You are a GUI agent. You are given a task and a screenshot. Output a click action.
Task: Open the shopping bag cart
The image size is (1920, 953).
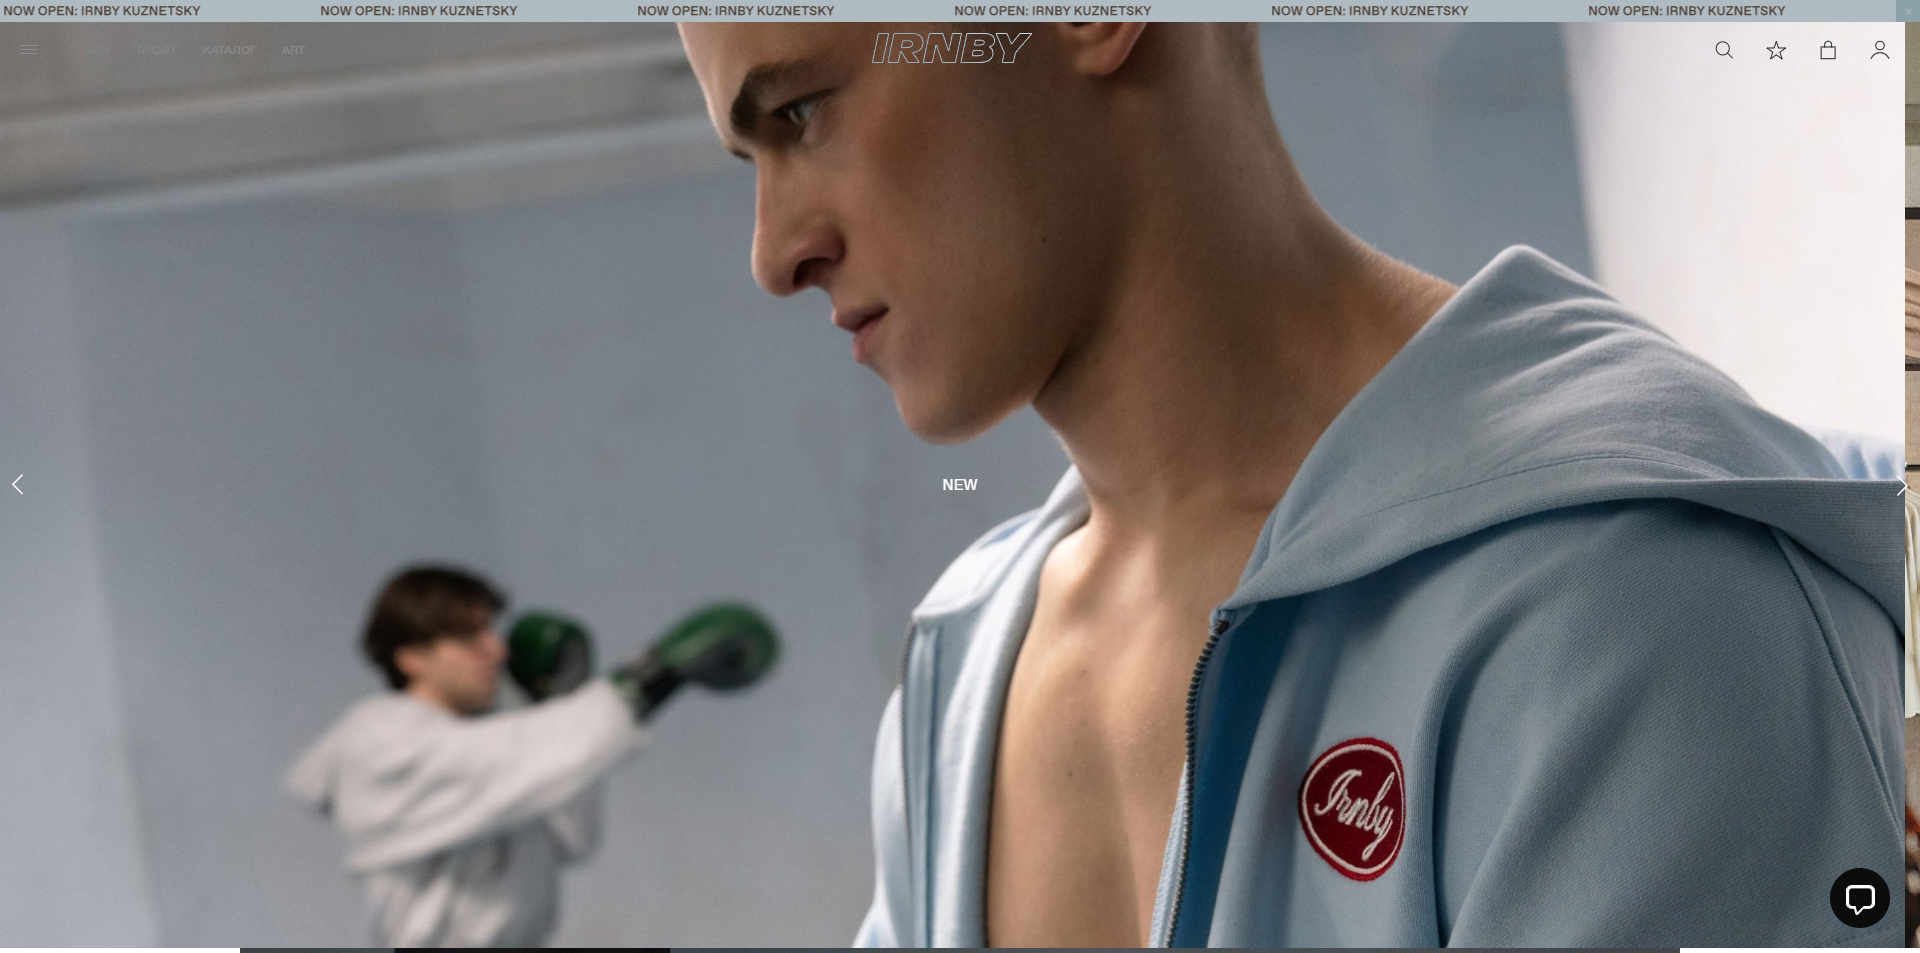point(1828,50)
